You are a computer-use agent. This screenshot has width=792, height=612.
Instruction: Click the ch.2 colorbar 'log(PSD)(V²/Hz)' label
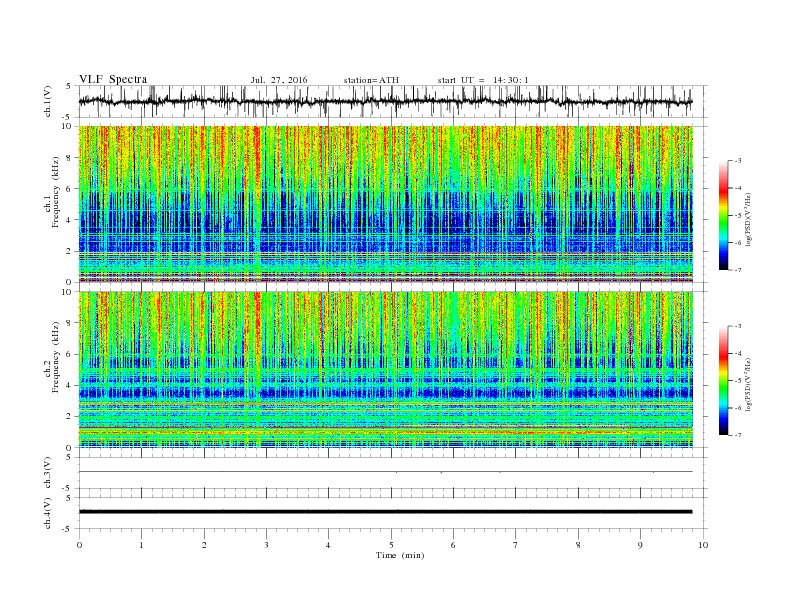[x=749, y=384]
